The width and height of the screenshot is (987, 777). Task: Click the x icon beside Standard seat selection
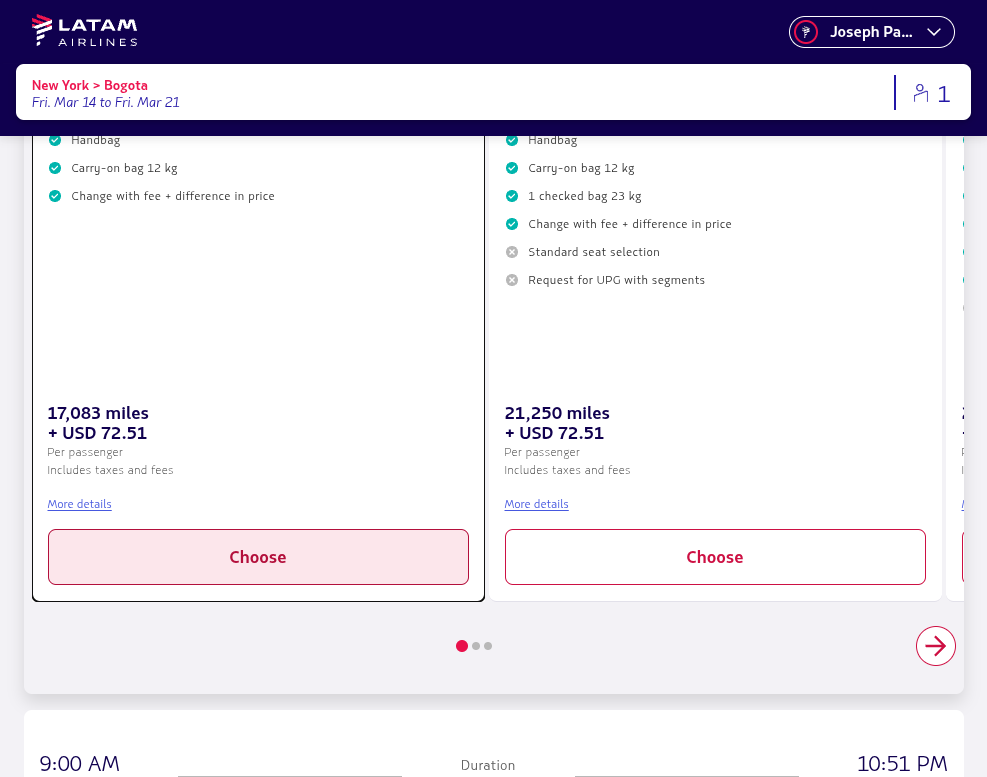pyautogui.click(x=512, y=252)
